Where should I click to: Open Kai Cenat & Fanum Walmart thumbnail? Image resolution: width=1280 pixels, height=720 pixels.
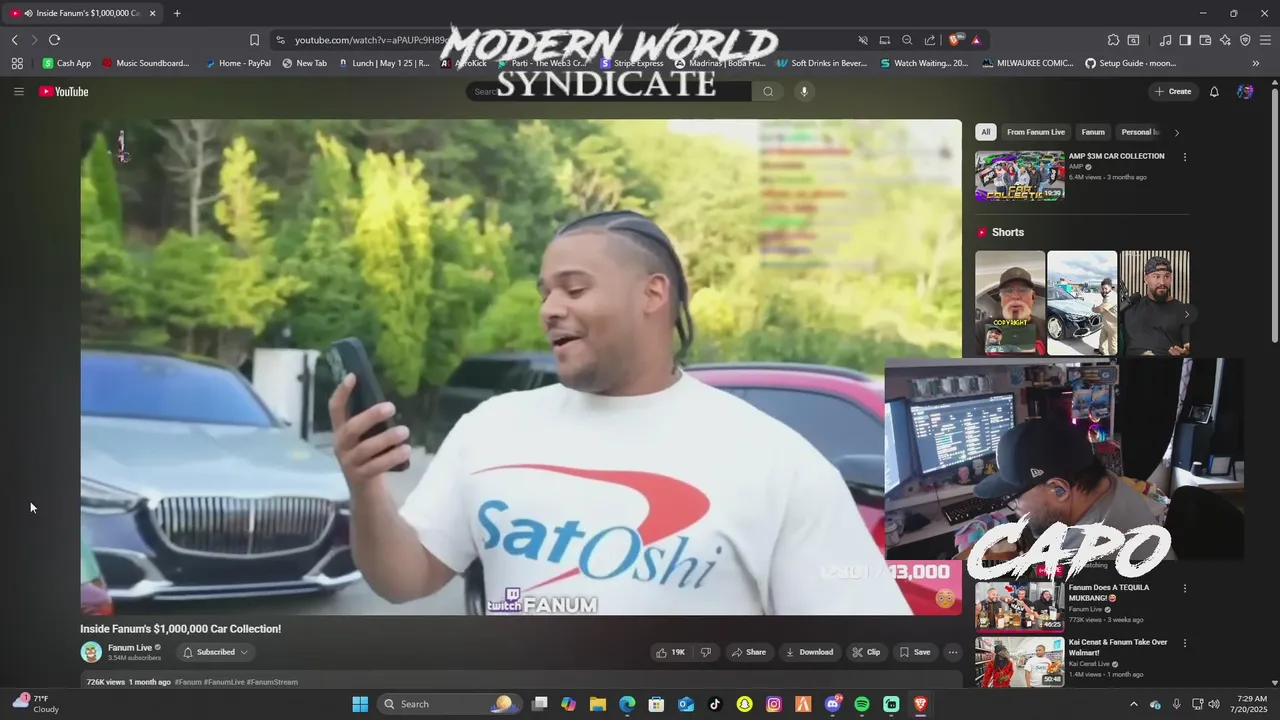click(1020, 661)
